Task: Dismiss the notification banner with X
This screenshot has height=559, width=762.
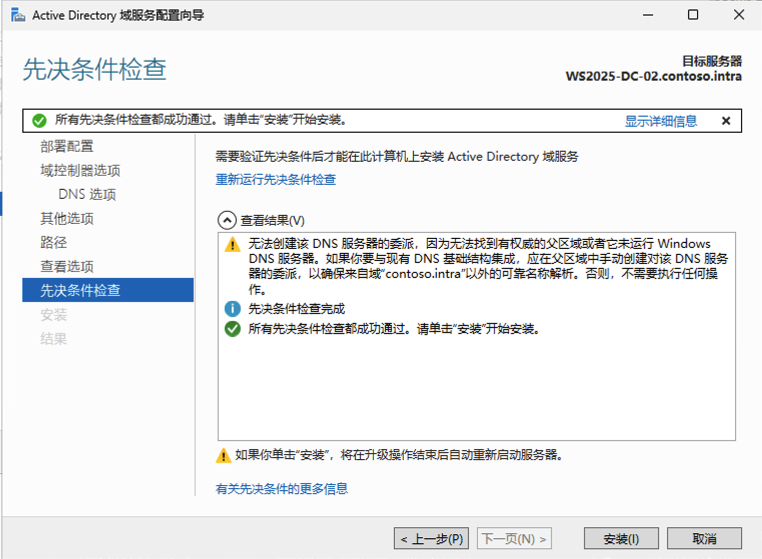Action: [726, 121]
